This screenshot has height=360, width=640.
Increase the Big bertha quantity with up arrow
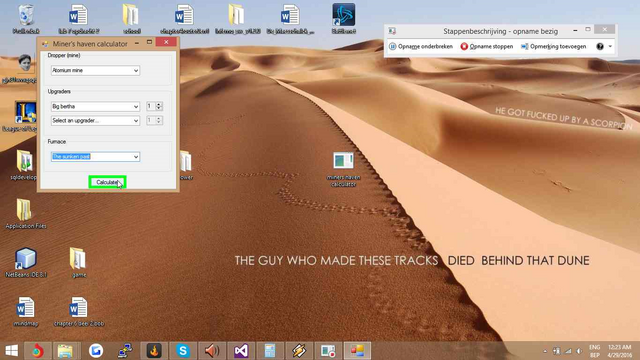159,104
